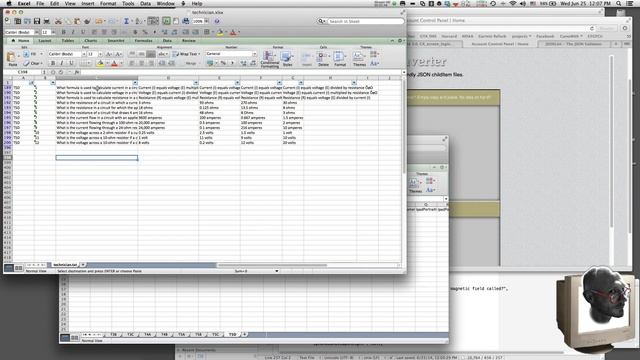Image resolution: width=640 pixels, height=360 pixels.
Task: Open the Data ribbon tab
Action: tap(167, 41)
